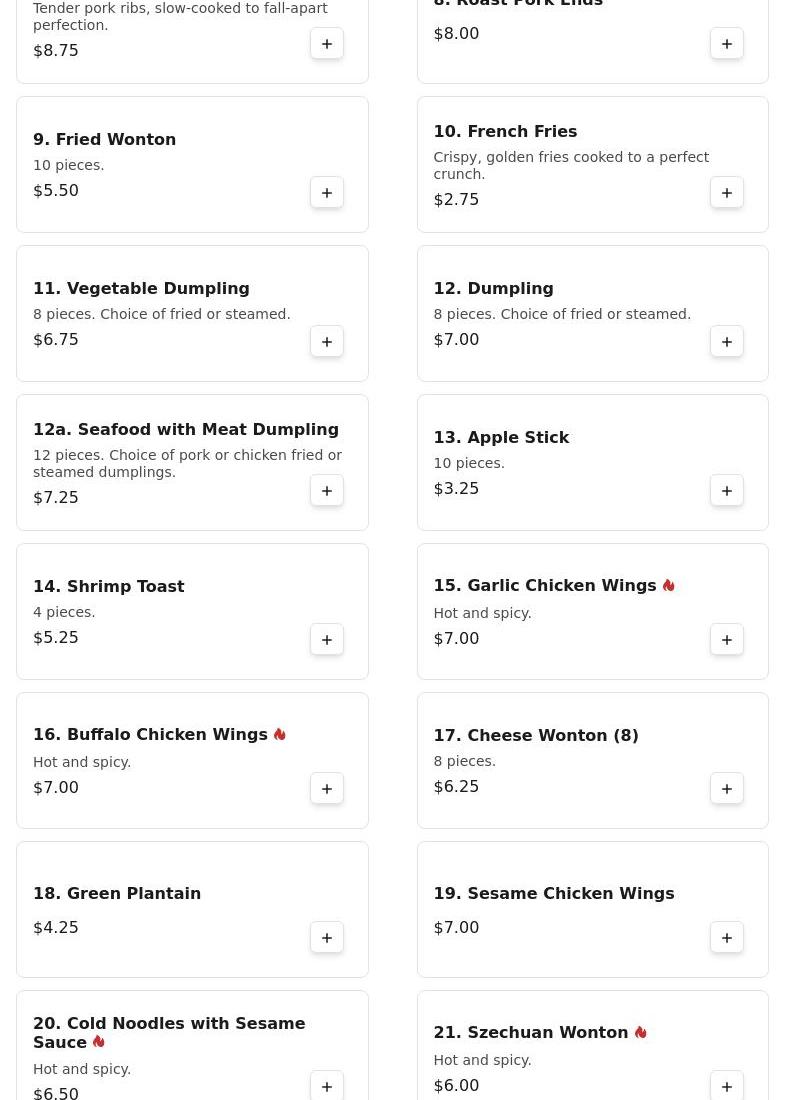Select the Green Plantain menu card
The height and width of the screenshot is (1100, 785).
tap(192, 909)
